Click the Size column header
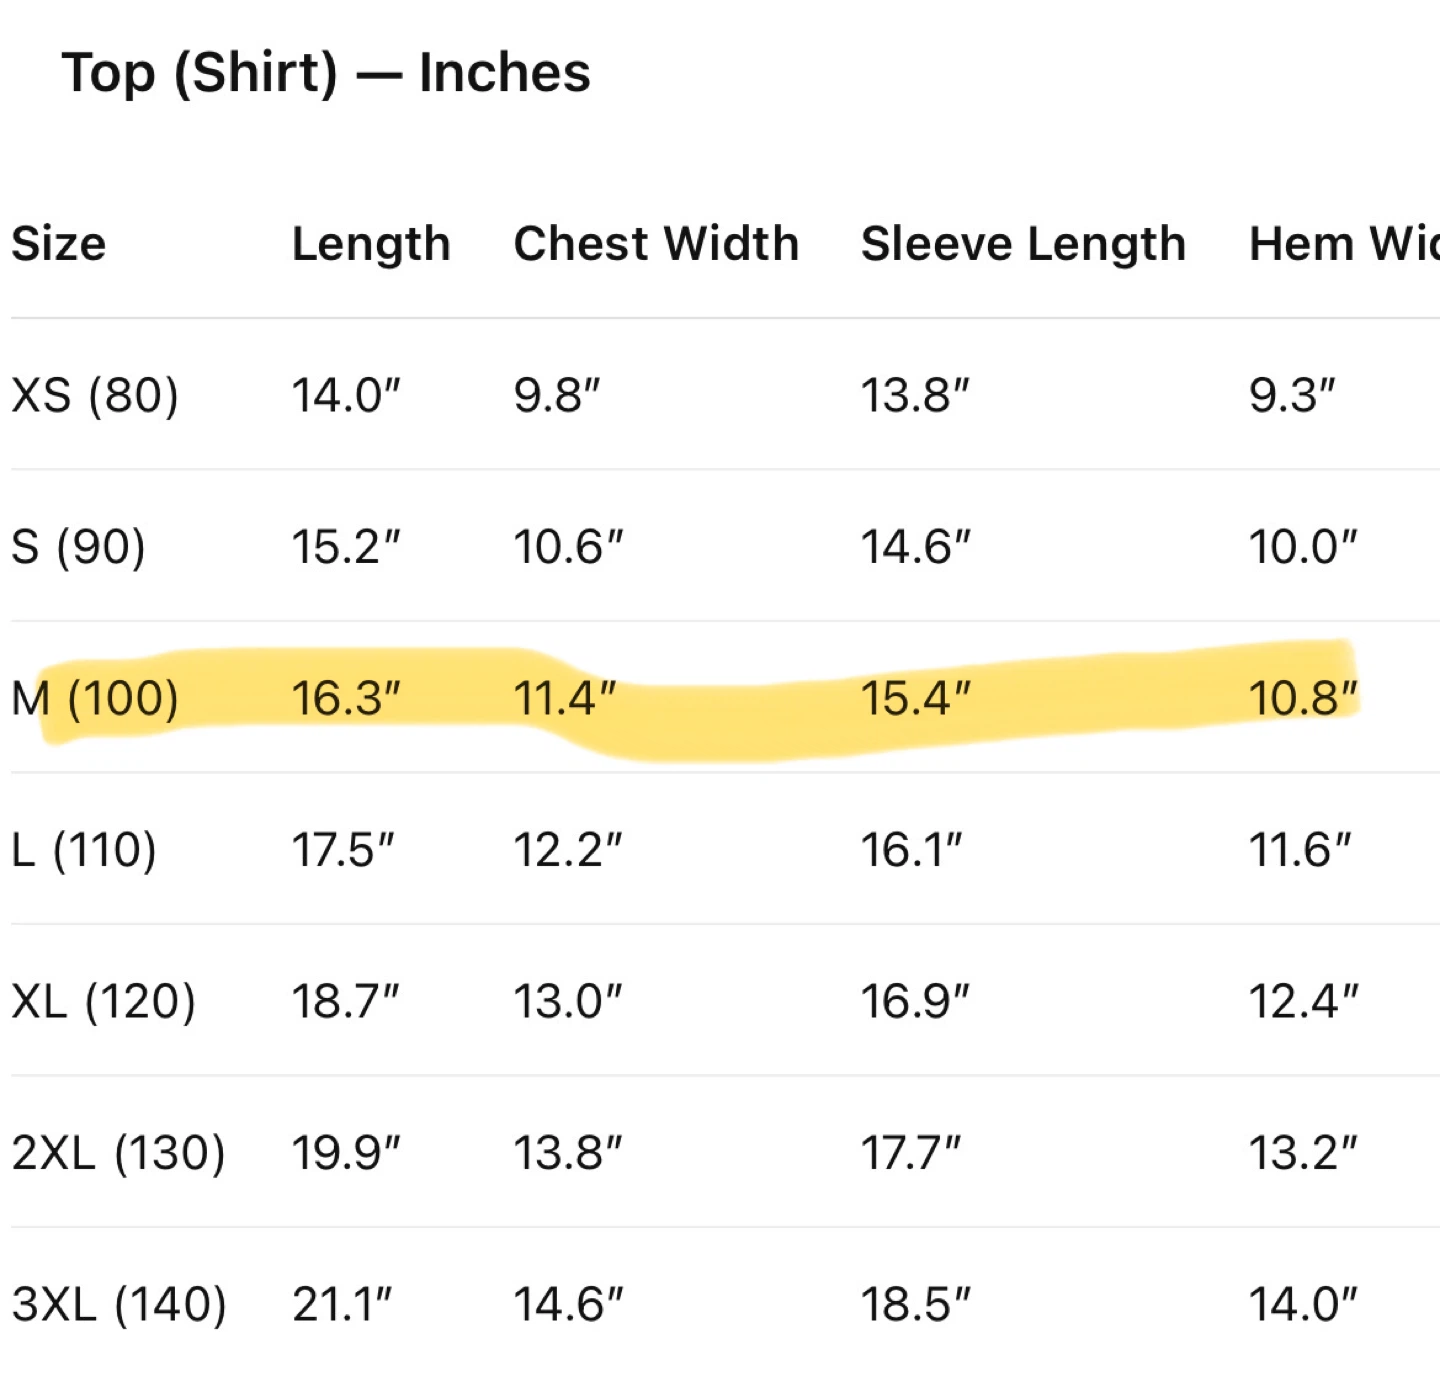Image resolution: width=1440 pixels, height=1385 pixels. [59, 244]
